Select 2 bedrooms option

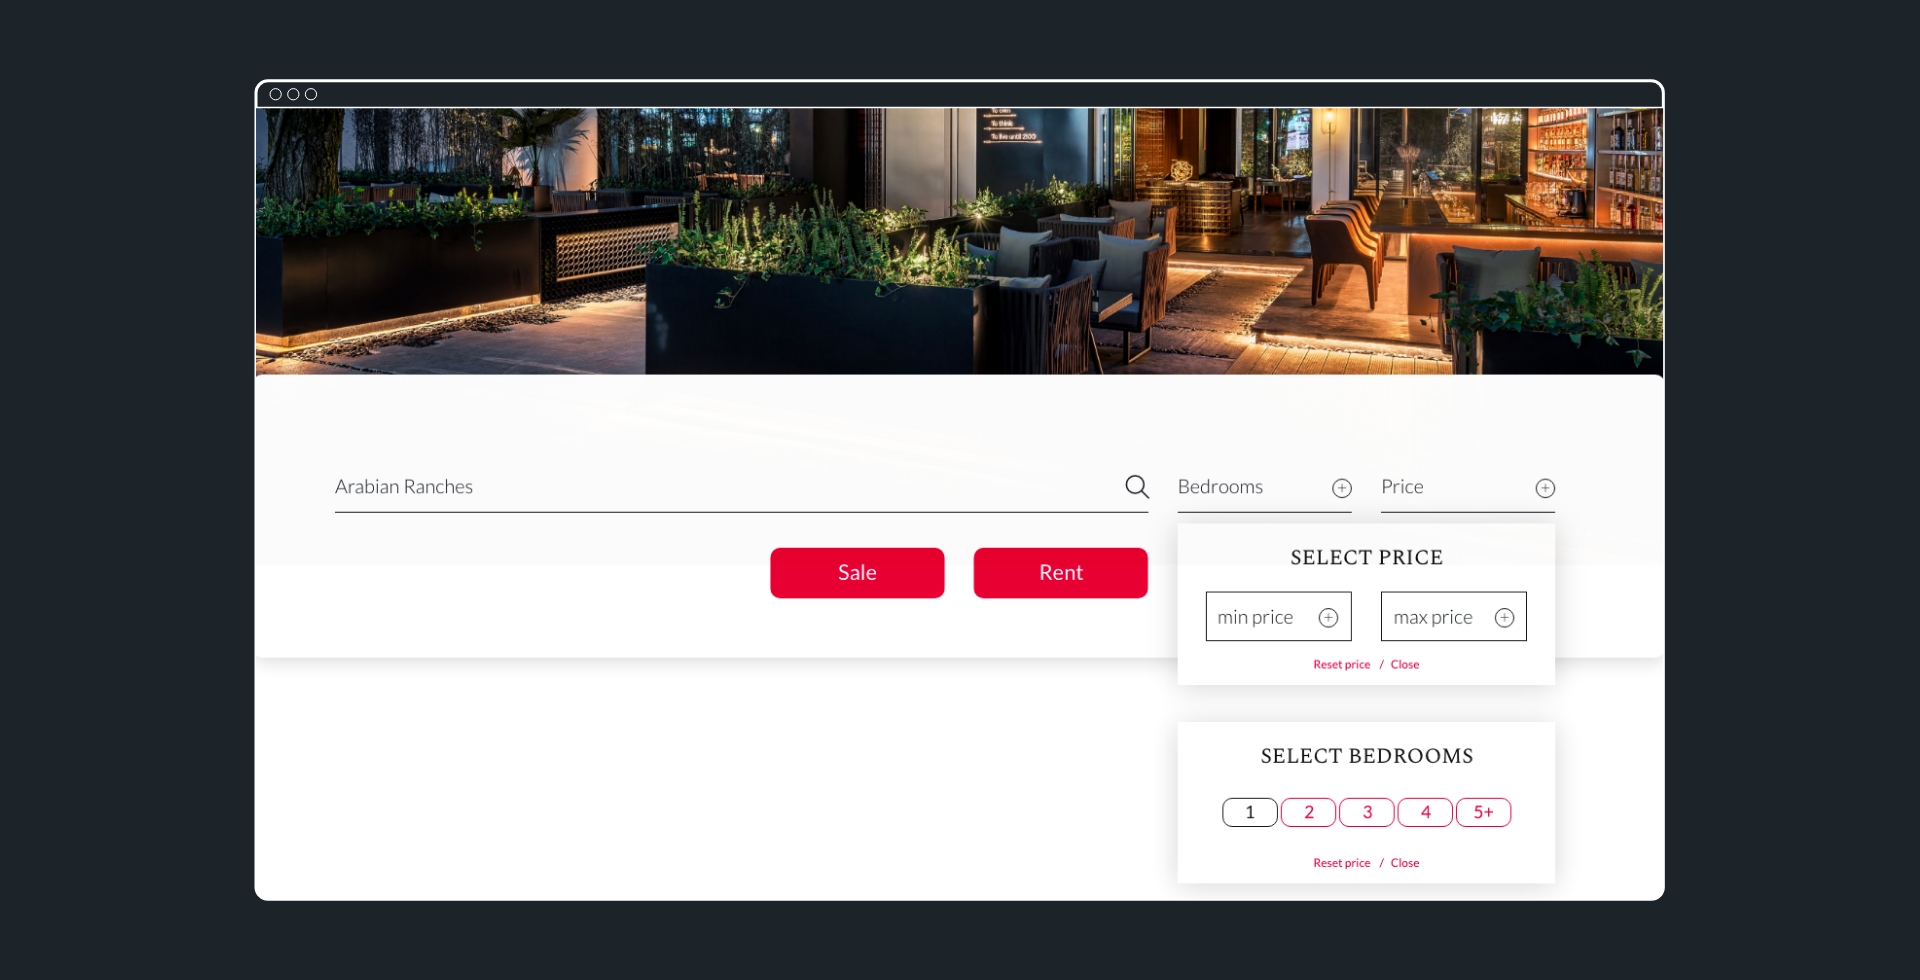(1308, 812)
